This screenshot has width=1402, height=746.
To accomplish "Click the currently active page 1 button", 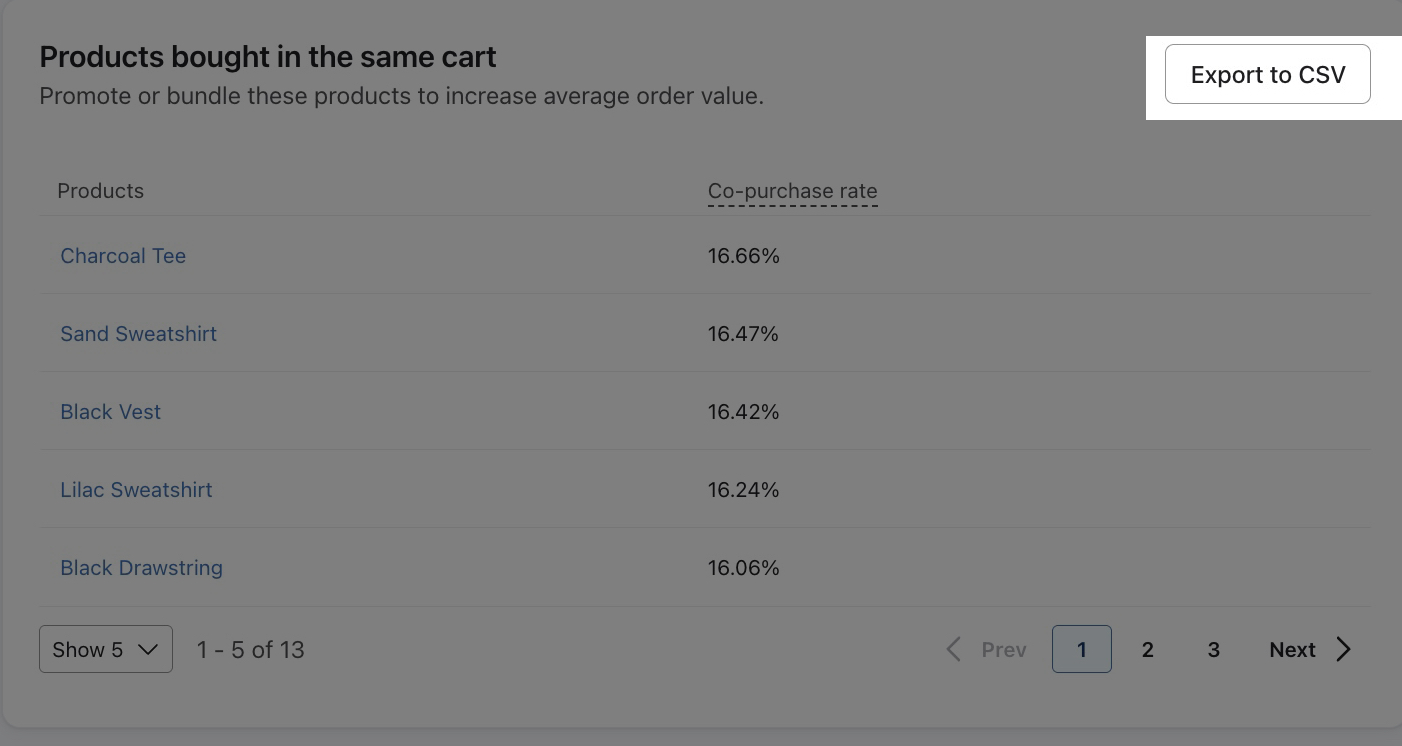I will 1081,650.
